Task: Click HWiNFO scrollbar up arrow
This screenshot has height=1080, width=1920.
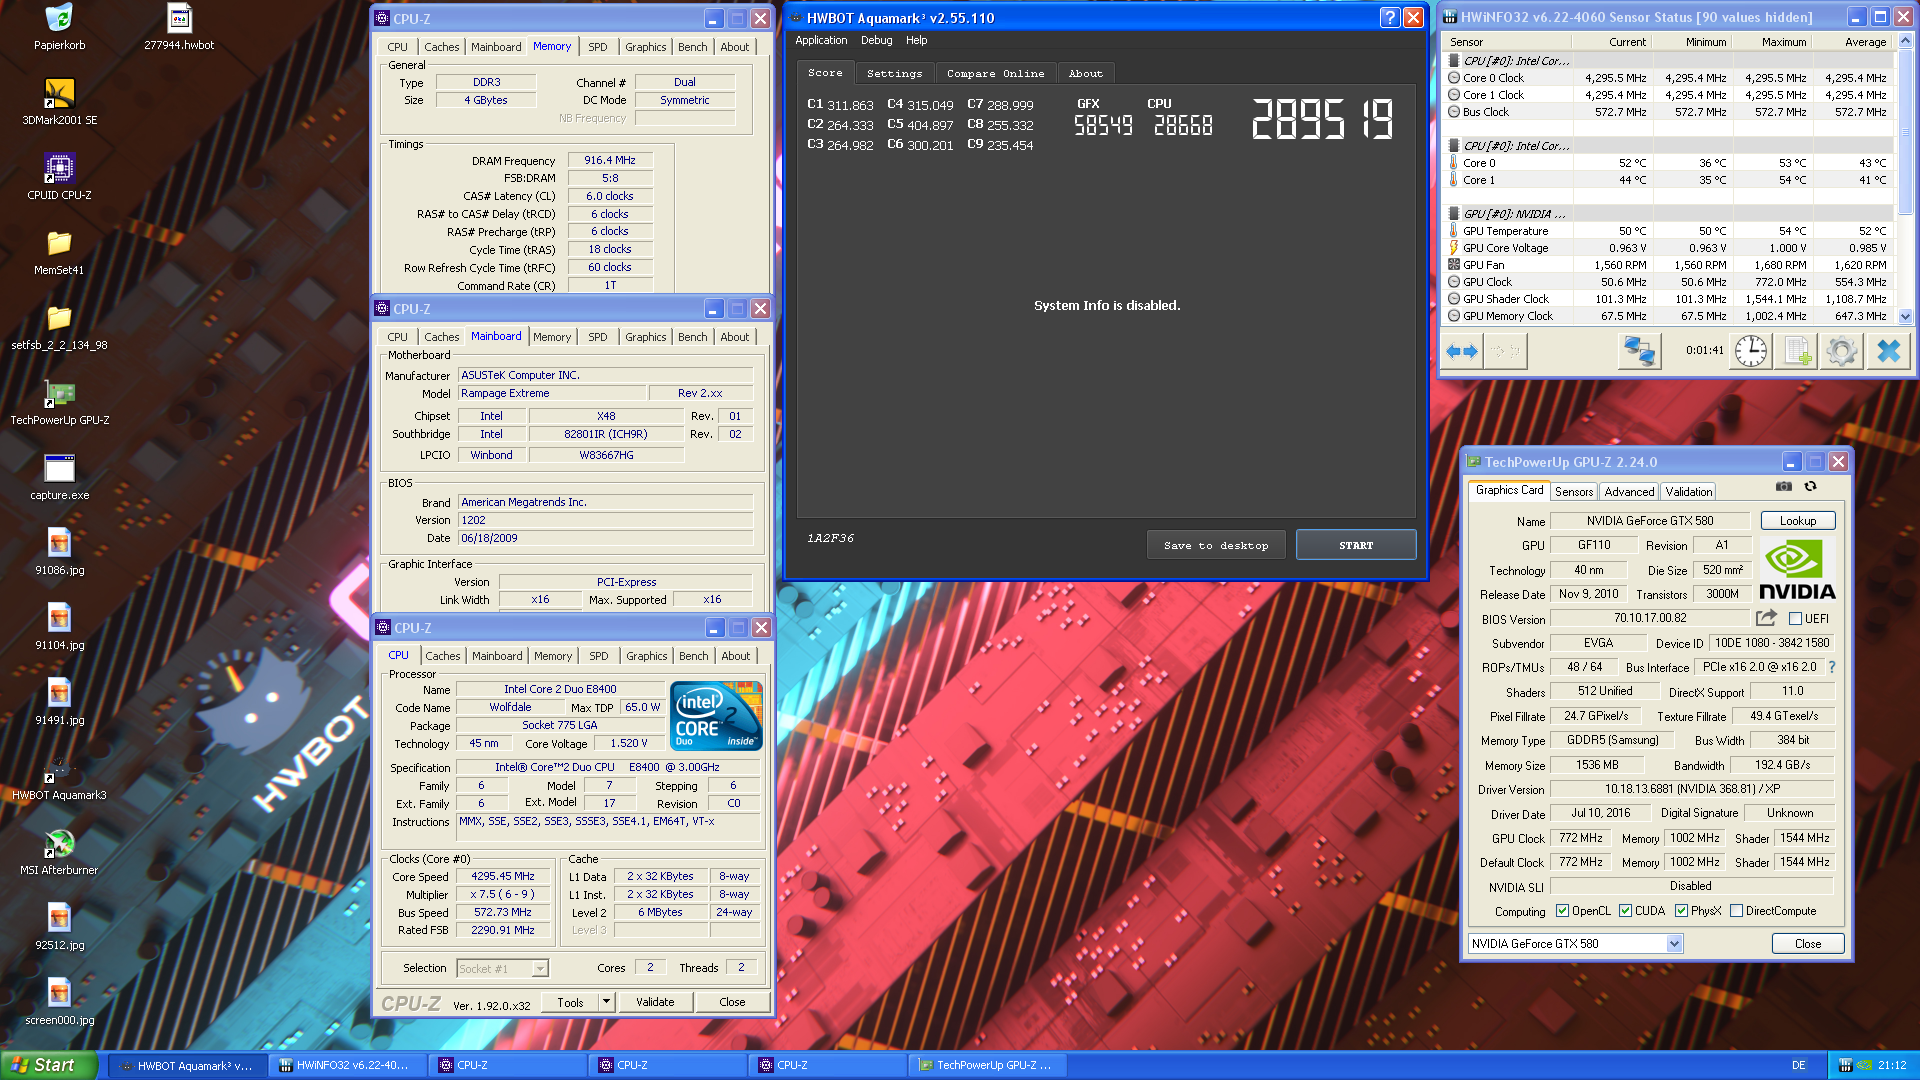Action: 1905,41
